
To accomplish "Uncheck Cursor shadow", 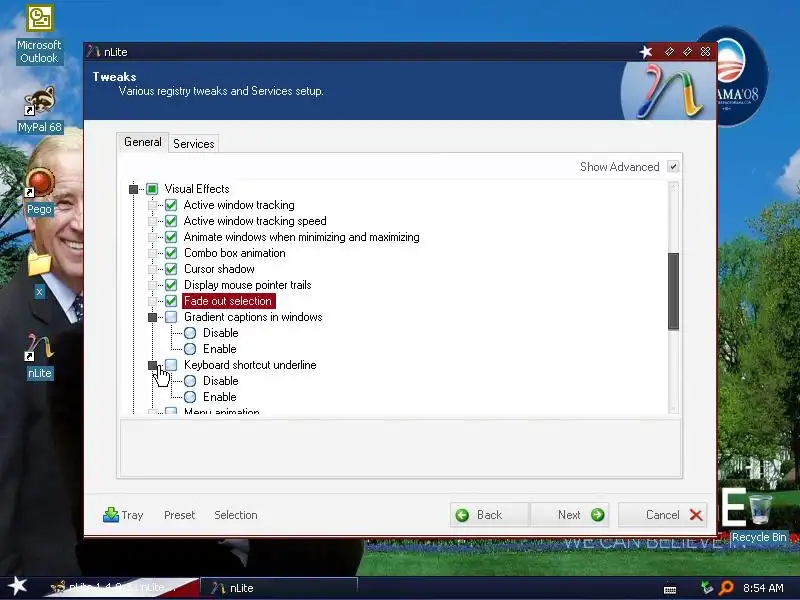I will (171, 269).
